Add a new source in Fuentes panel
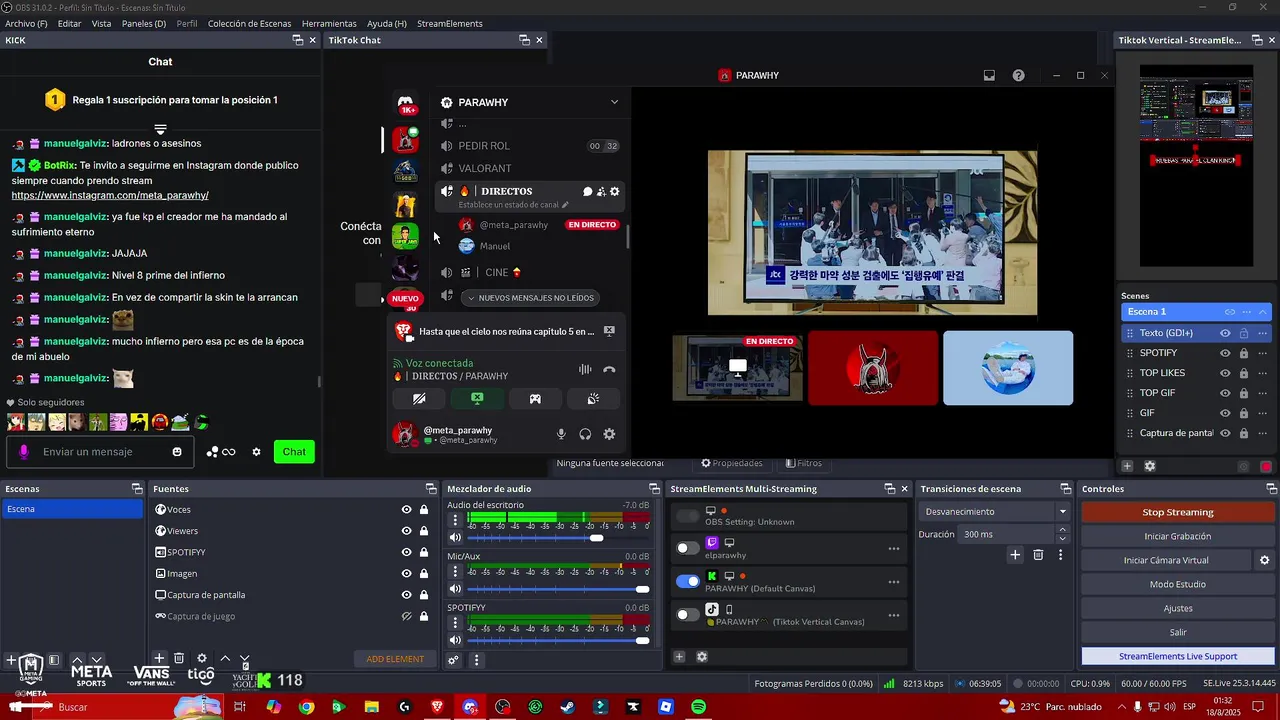The width and height of the screenshot is (1280, 720). point(159,658)
